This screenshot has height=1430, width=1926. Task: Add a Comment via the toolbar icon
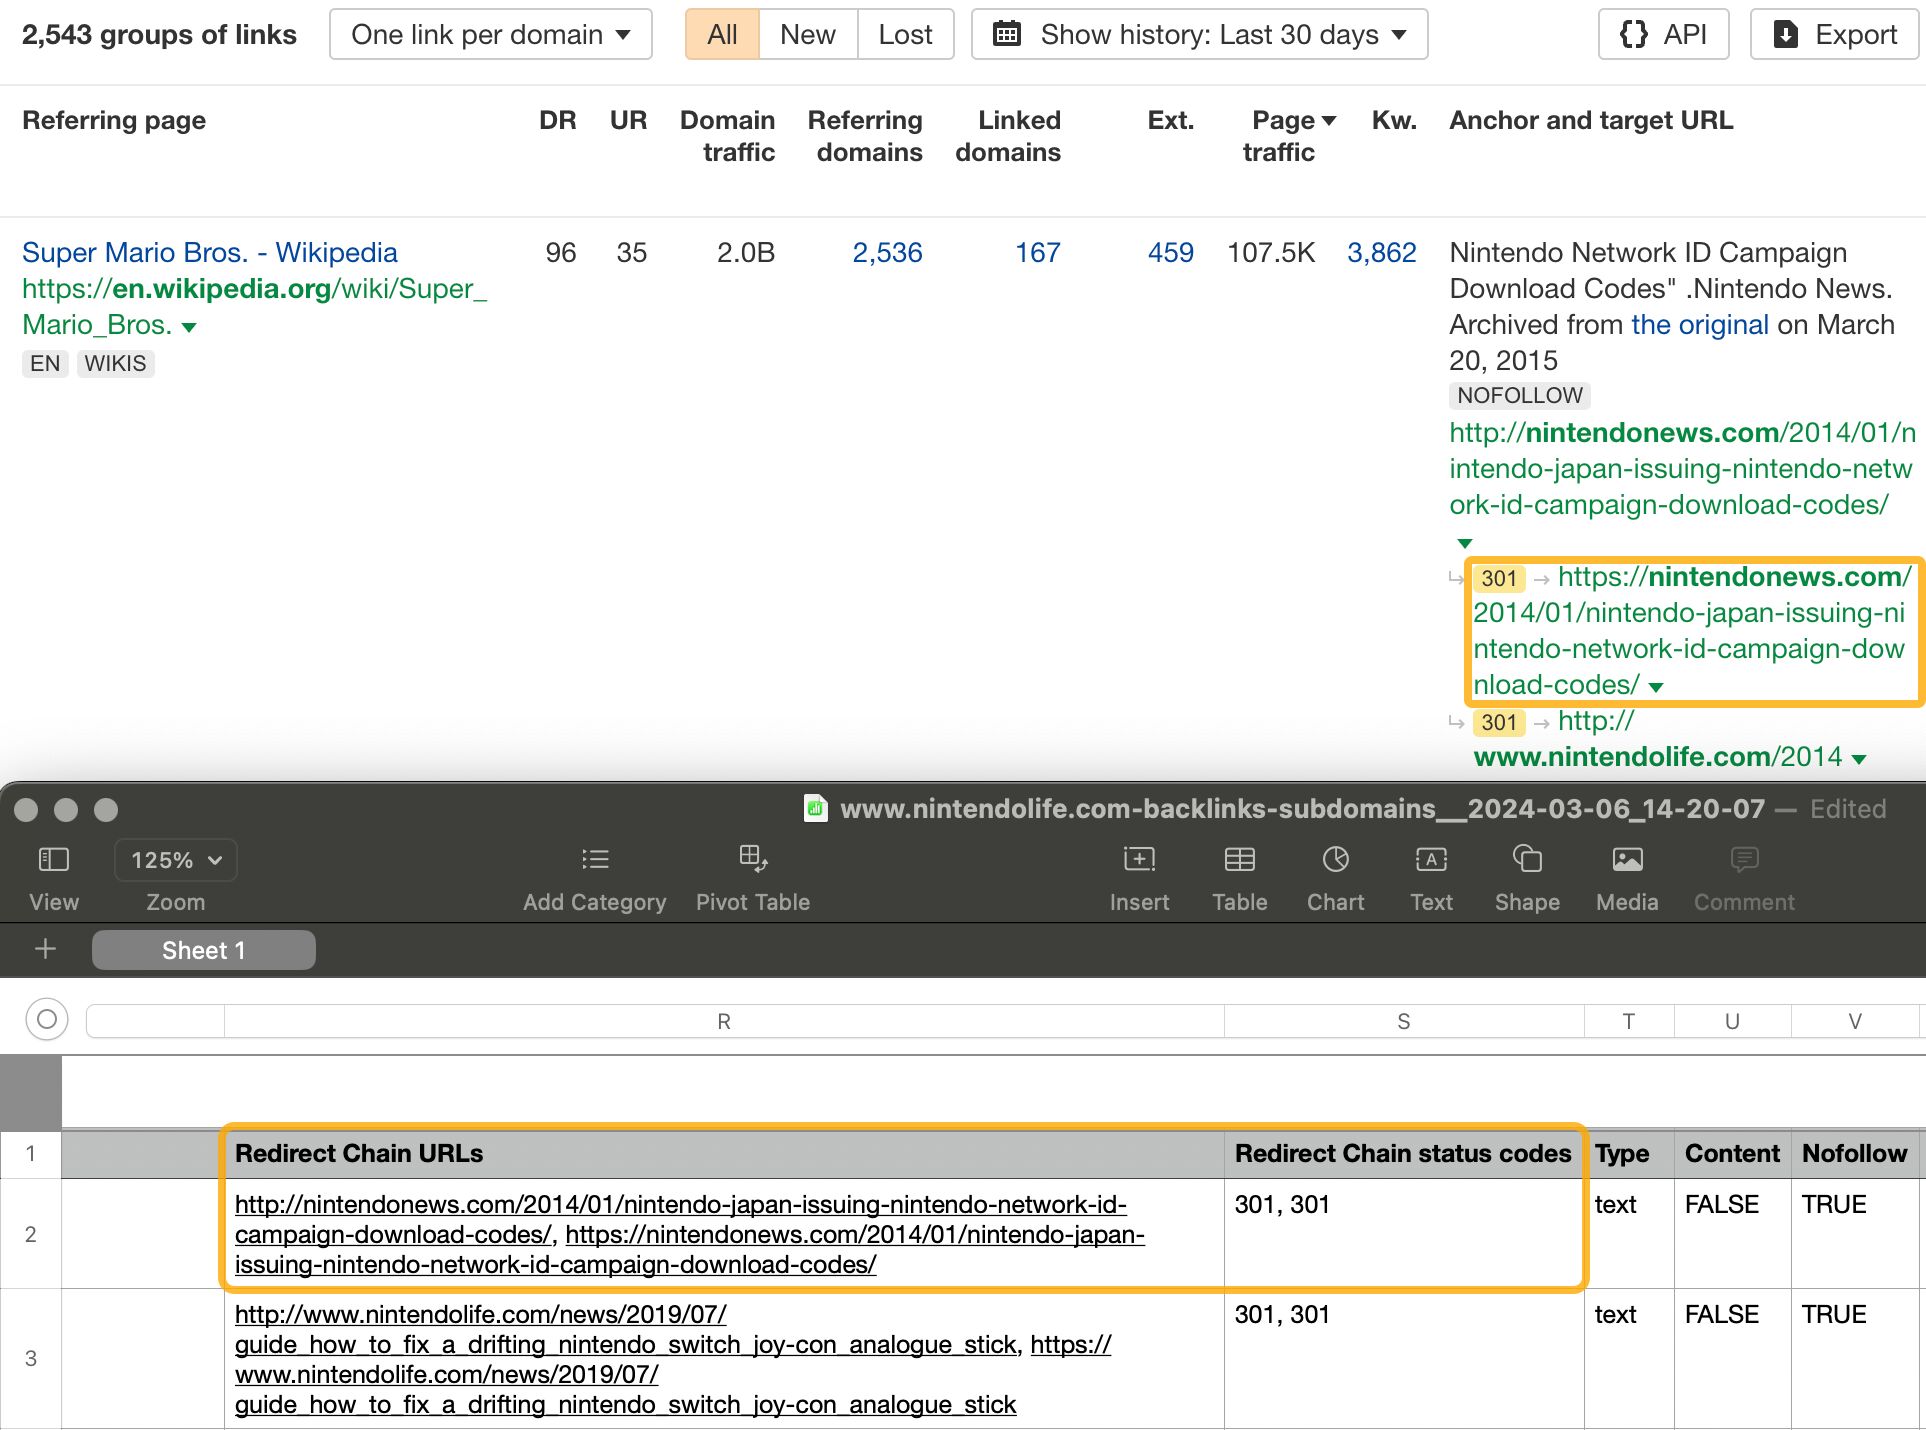tap(1743, 875)
